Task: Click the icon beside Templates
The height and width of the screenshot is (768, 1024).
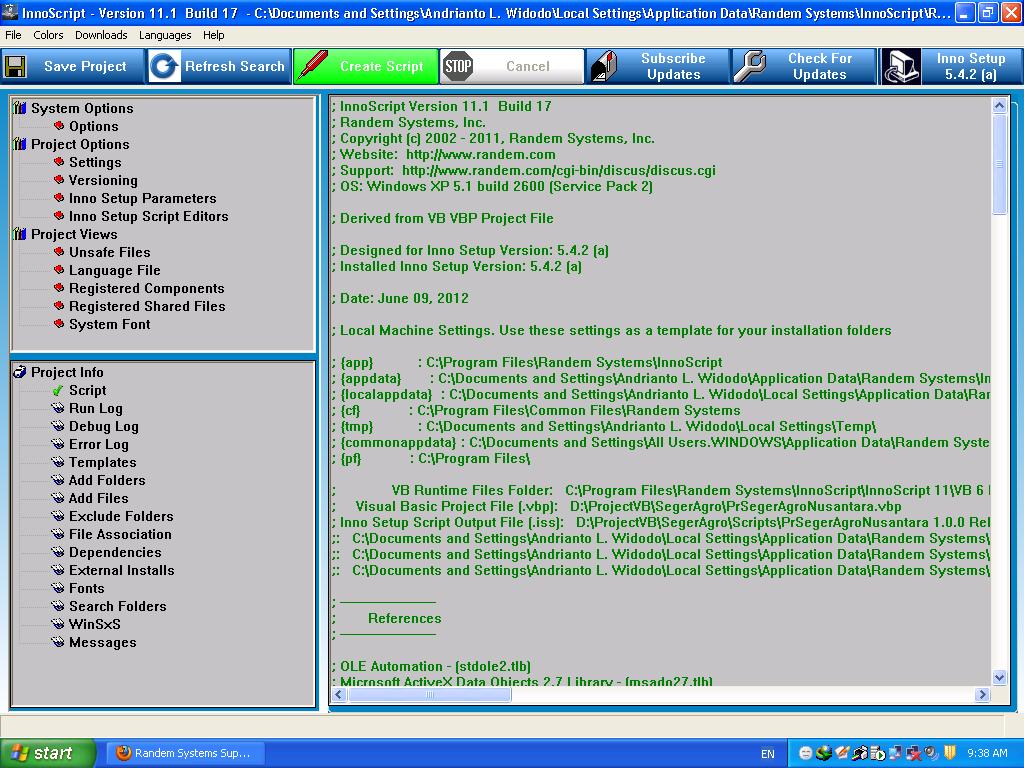Action: tap(58, 462)
